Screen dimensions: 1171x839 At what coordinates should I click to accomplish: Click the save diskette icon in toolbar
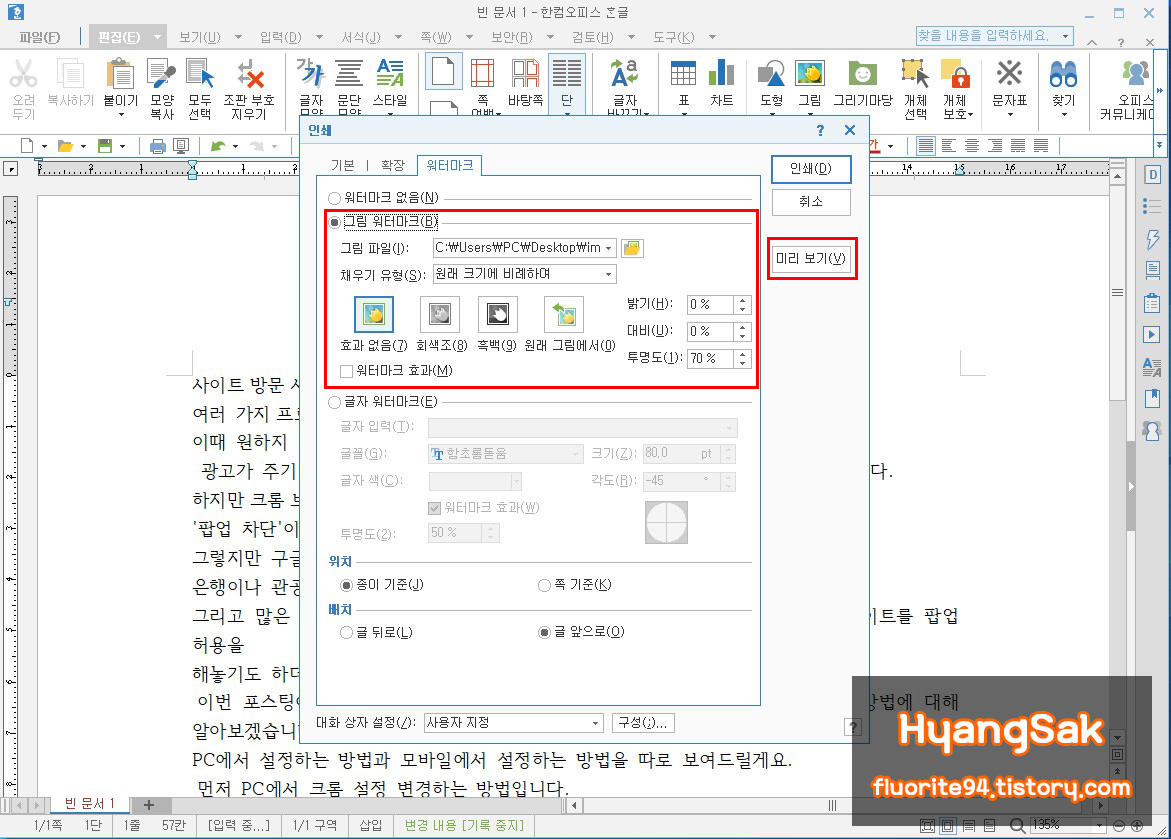pos(105,146)
